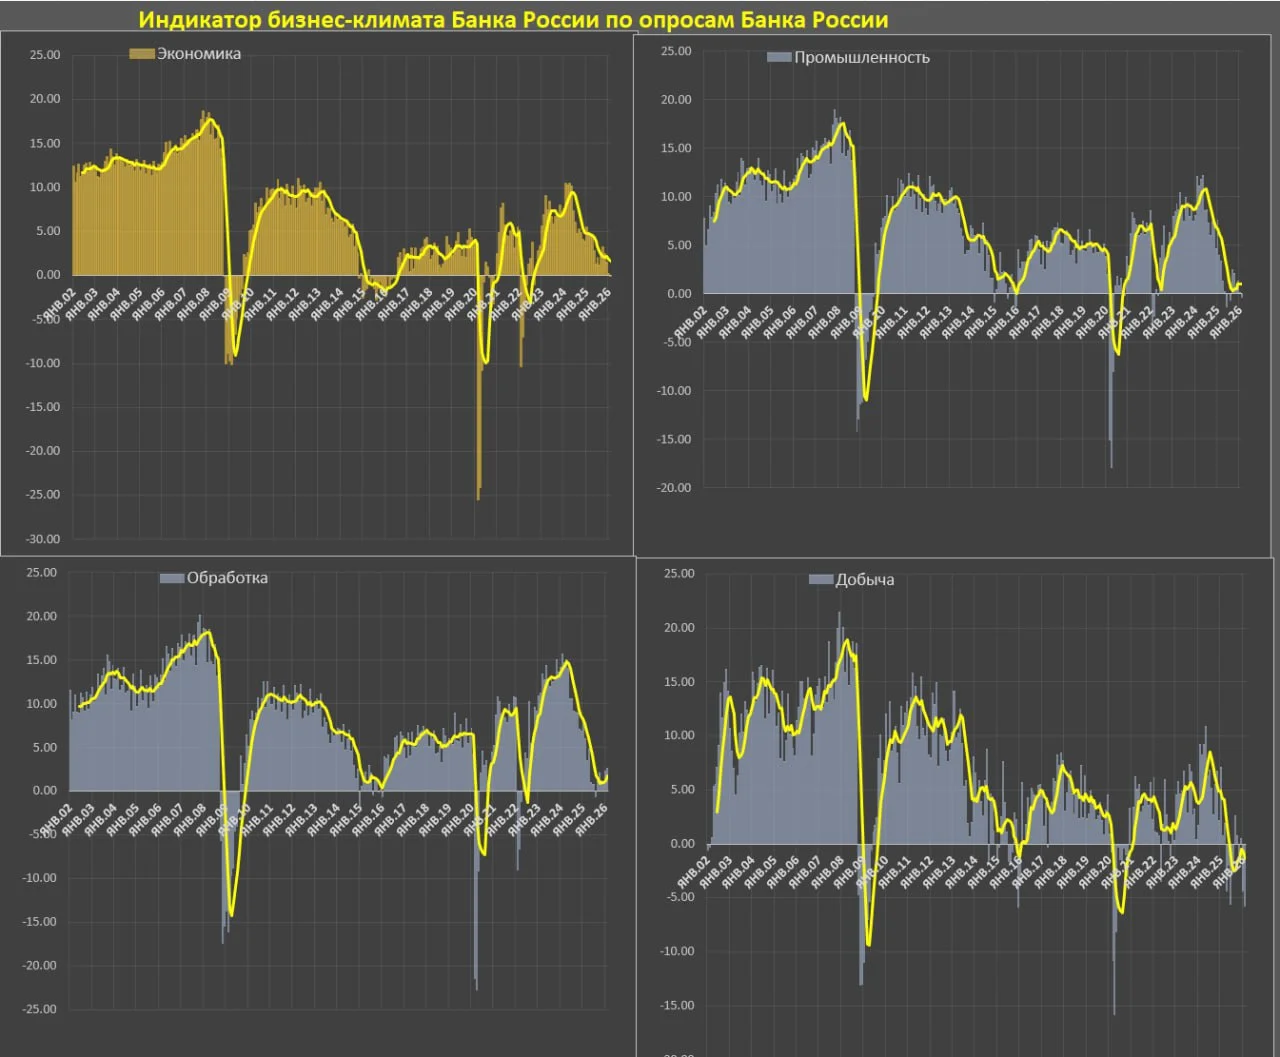The image size is (1280, 1057).
Task: Select the Обработка legend label text
Action: pos(227,578)
